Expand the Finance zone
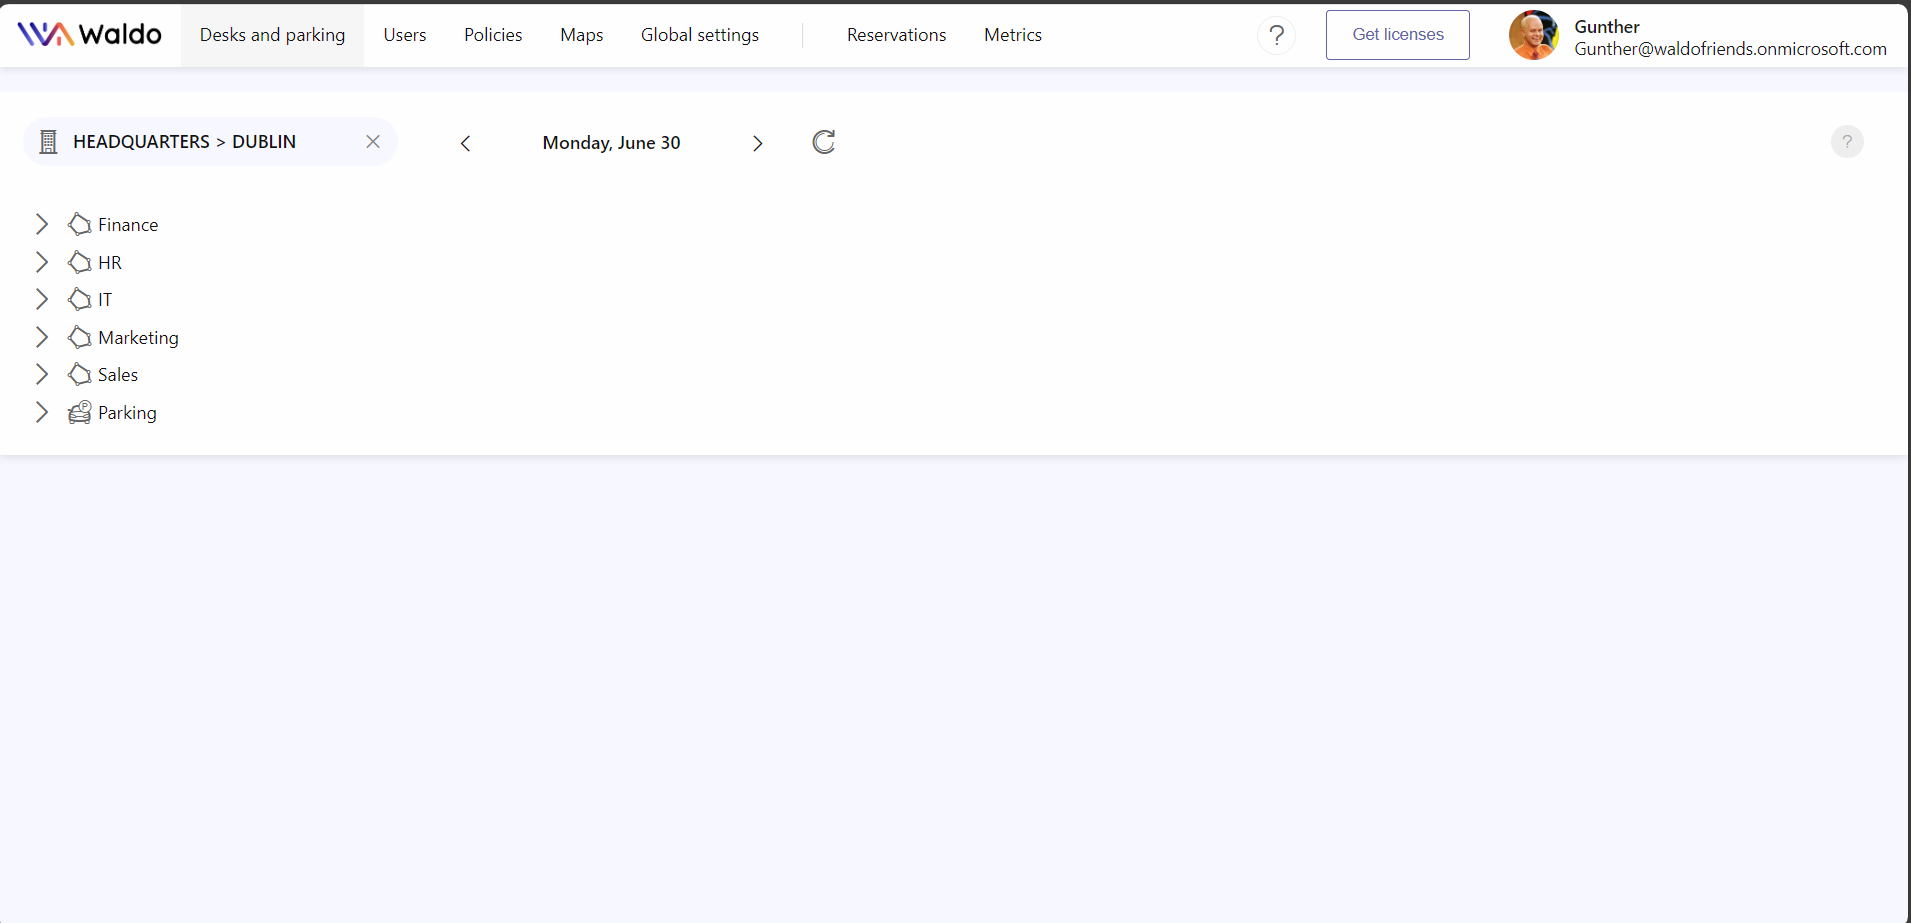Screen dimensions: 1911x923 pyautogui.click(x=41, y=224)
